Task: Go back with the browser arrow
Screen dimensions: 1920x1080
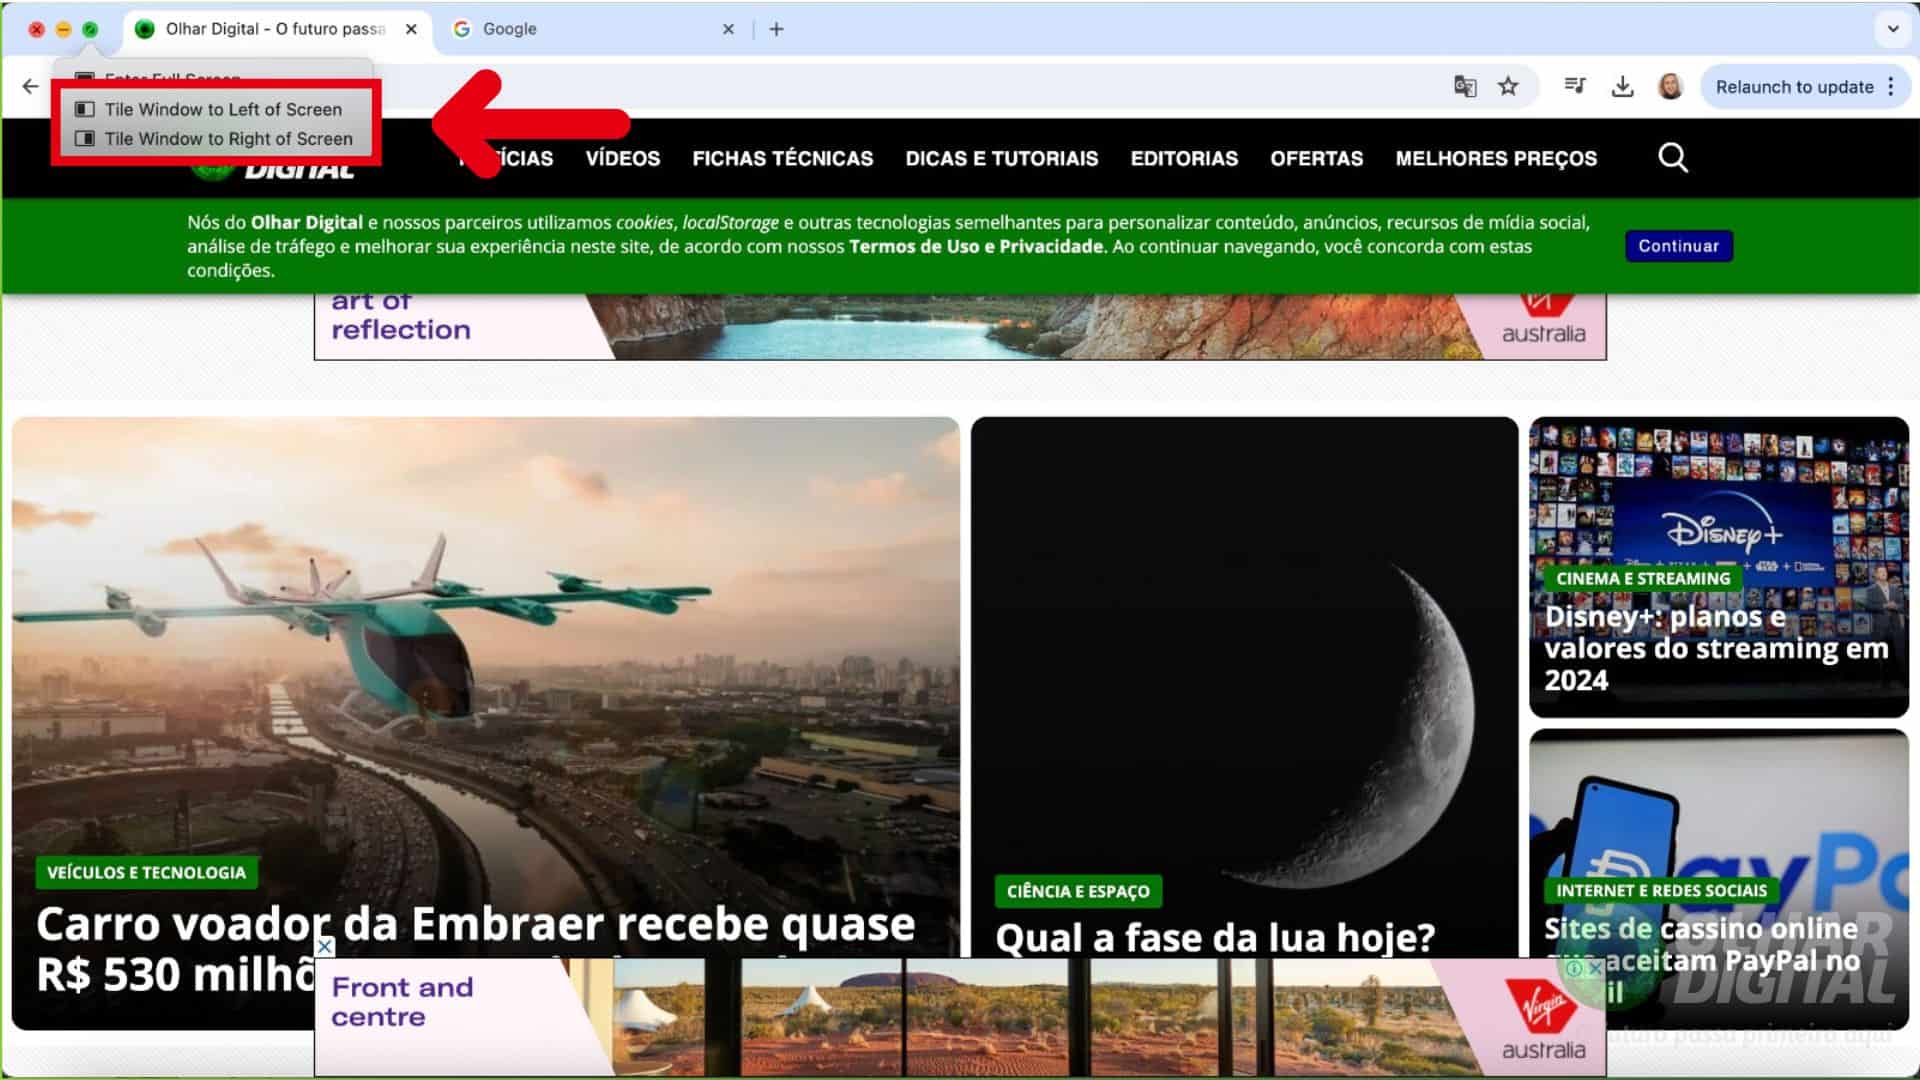Action: pos(30,87)
